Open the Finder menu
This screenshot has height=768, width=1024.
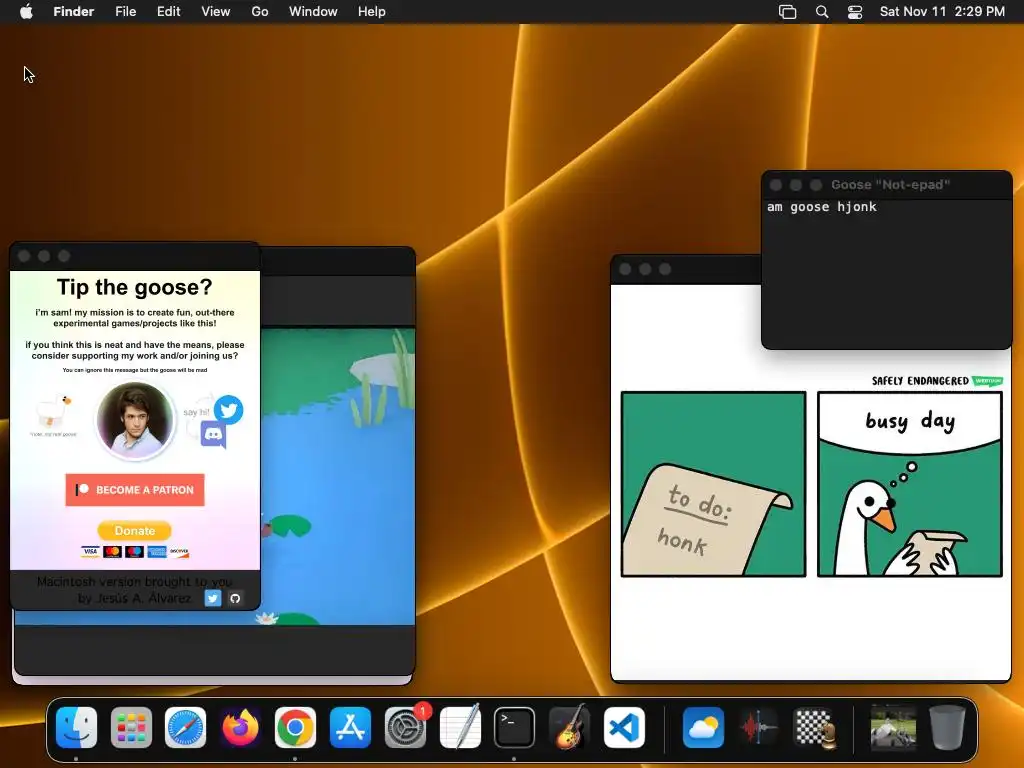tap(74, 12)
